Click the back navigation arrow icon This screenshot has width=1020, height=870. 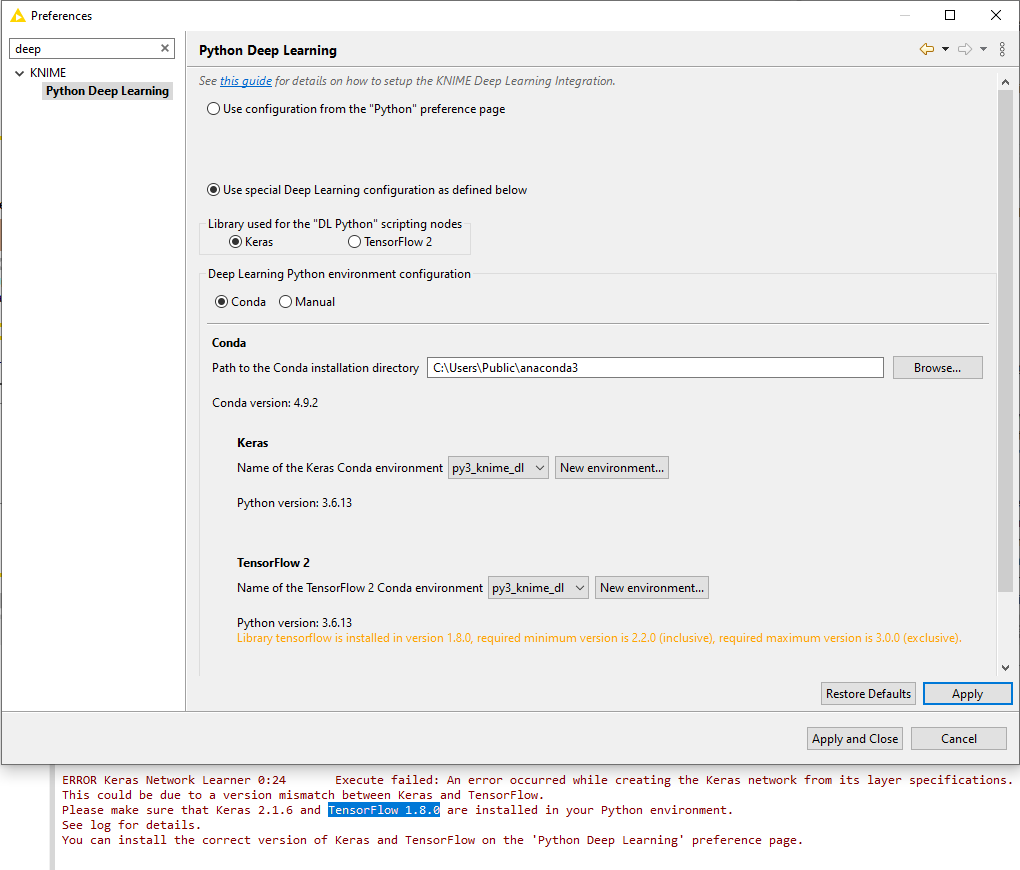coord(926,49)
